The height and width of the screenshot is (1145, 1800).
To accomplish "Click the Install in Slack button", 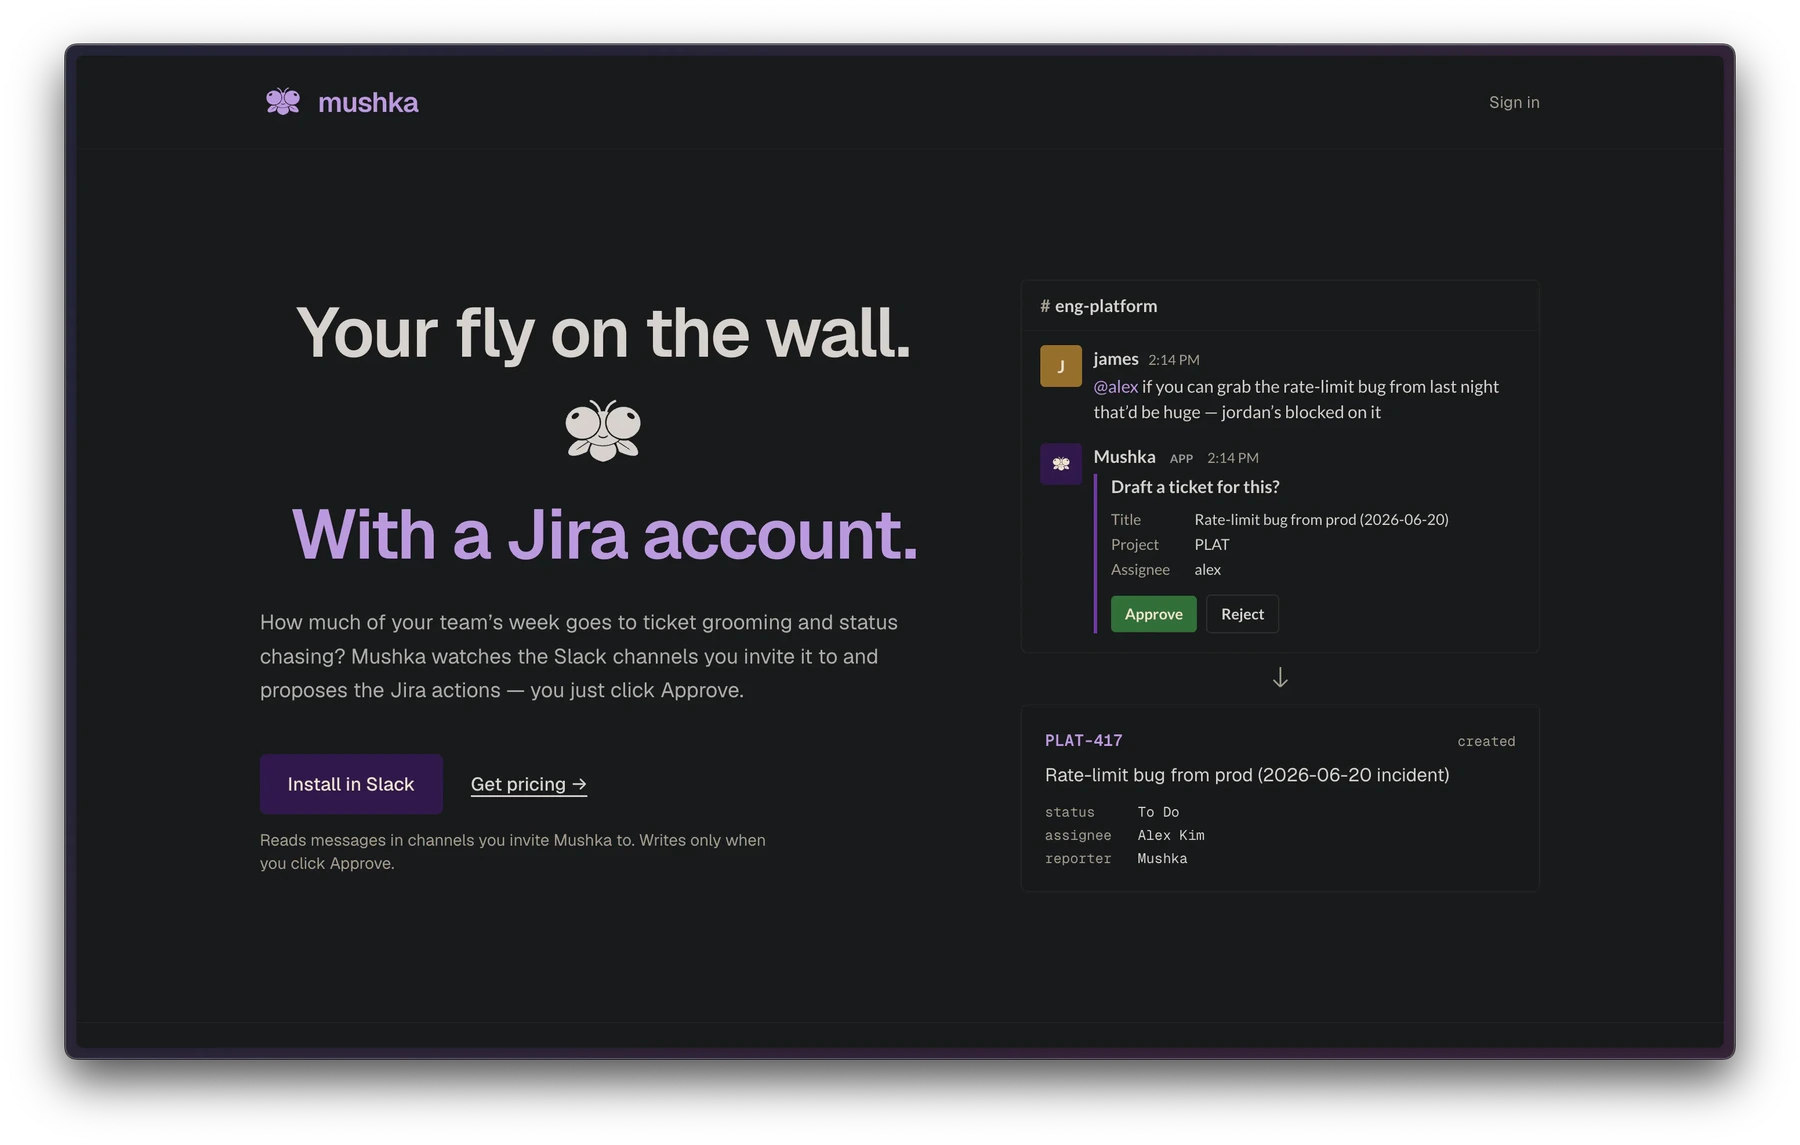I will 351,784.
